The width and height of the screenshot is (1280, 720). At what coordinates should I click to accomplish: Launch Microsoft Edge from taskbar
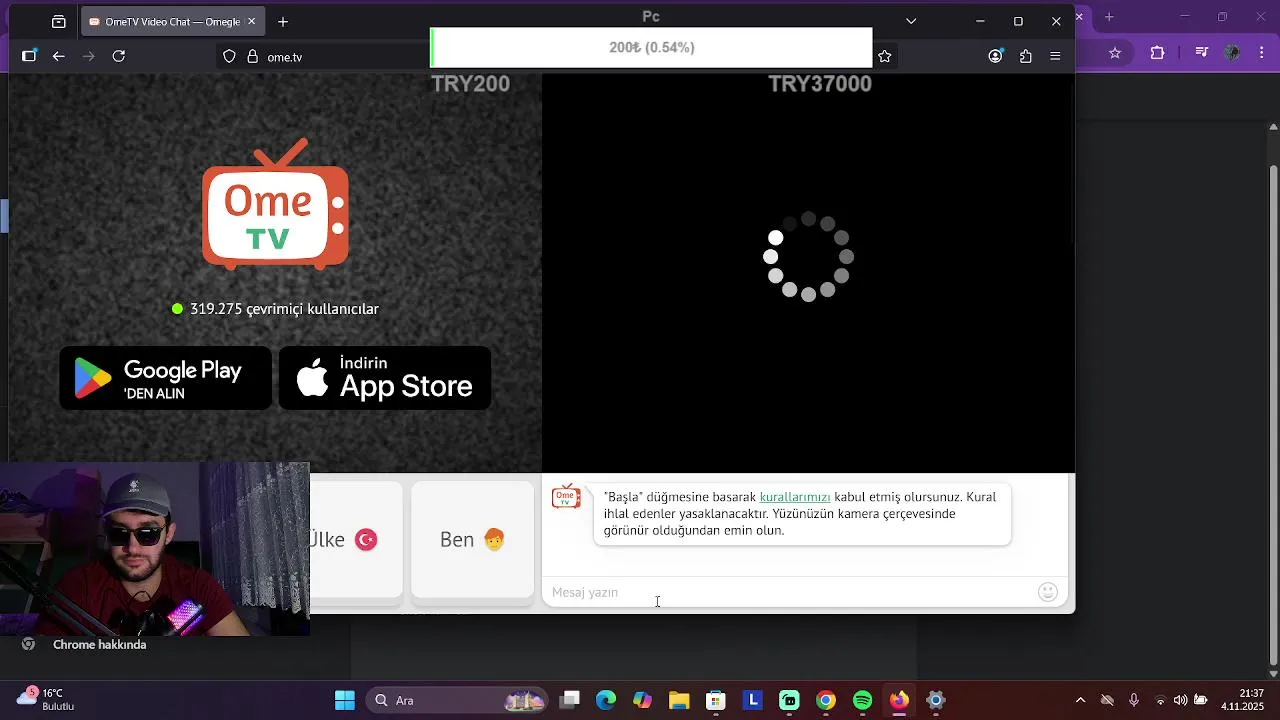pos(606,700)
